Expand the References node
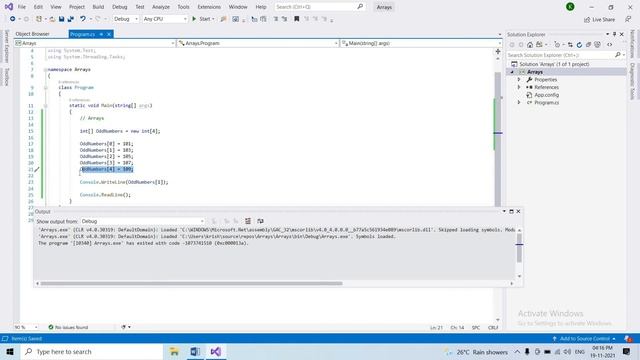This screenshot has width=640, height=360. point(519,87)
